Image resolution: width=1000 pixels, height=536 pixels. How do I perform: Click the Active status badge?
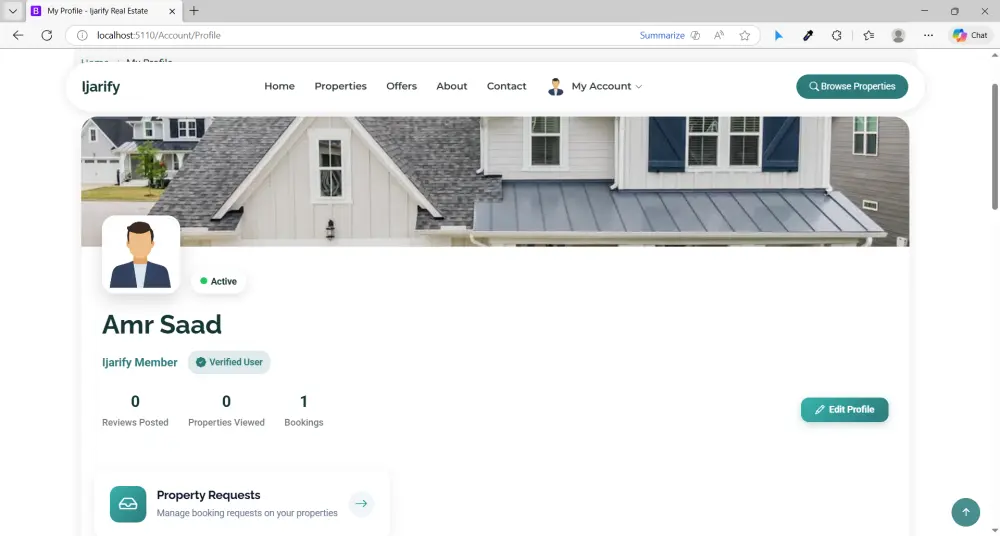pos(218,281)
